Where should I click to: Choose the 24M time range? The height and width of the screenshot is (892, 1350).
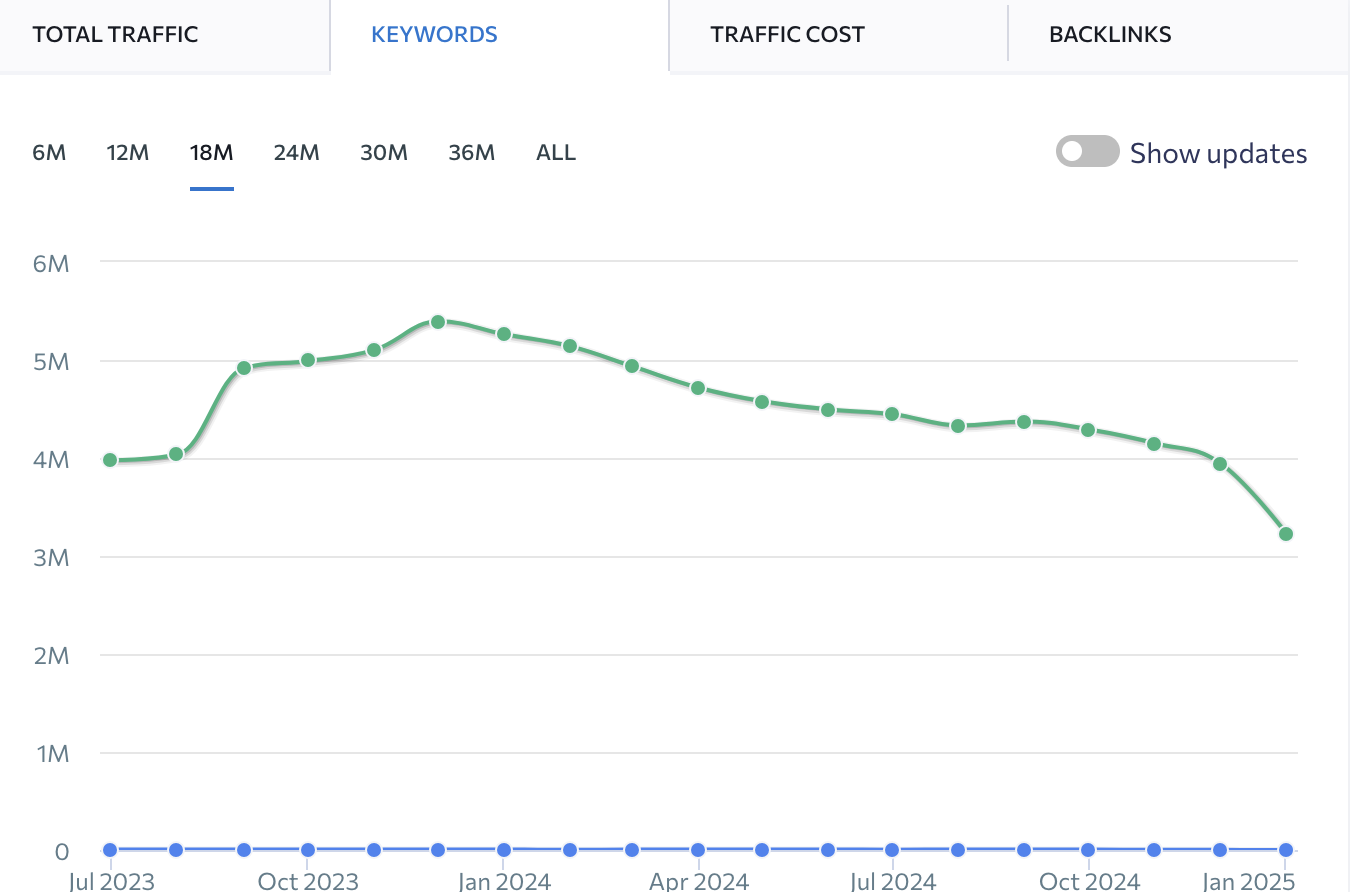pyautogui.click(x=296, y=153)
